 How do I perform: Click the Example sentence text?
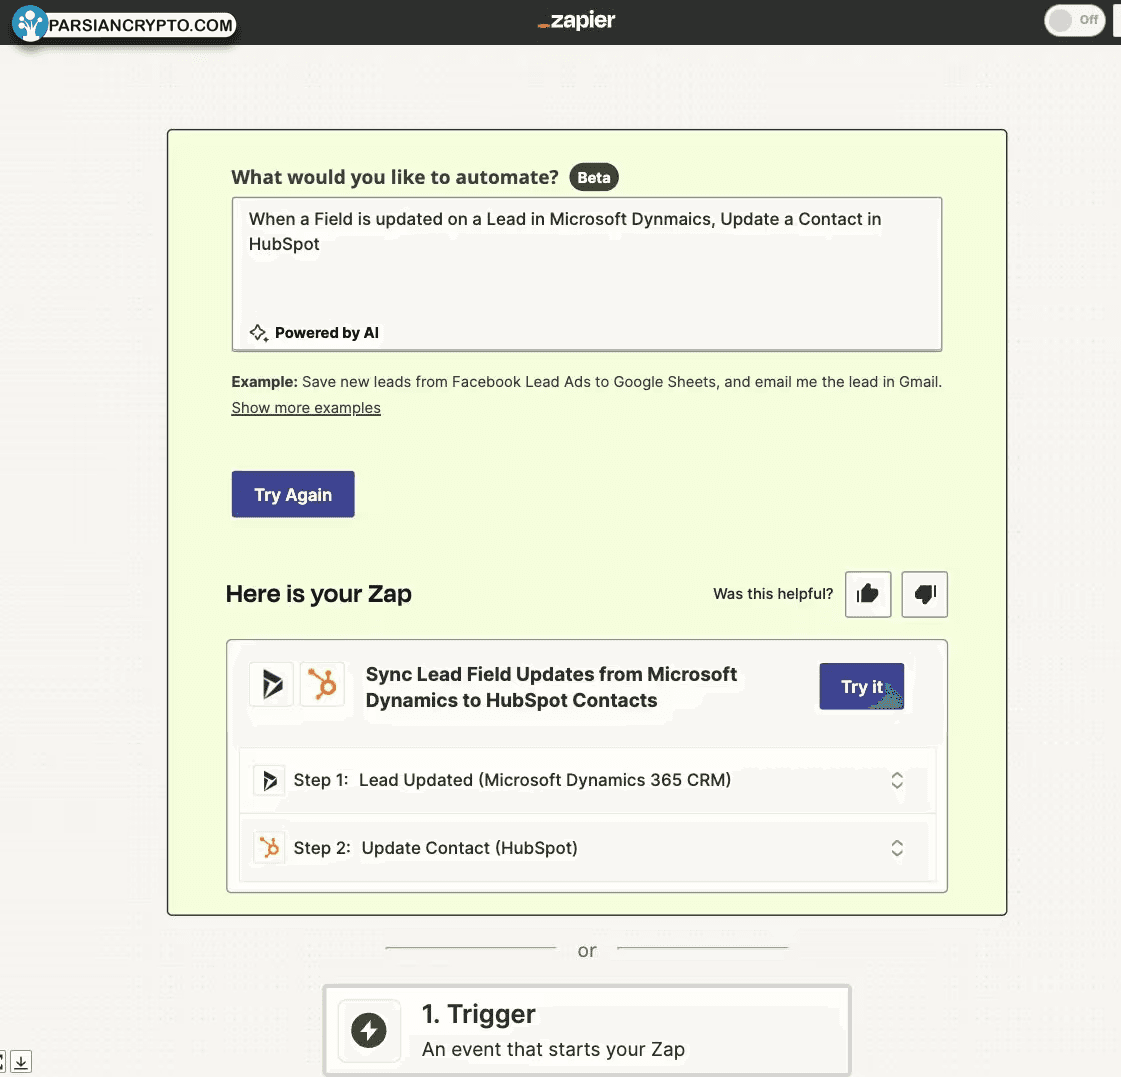click(x=586, y=382)
